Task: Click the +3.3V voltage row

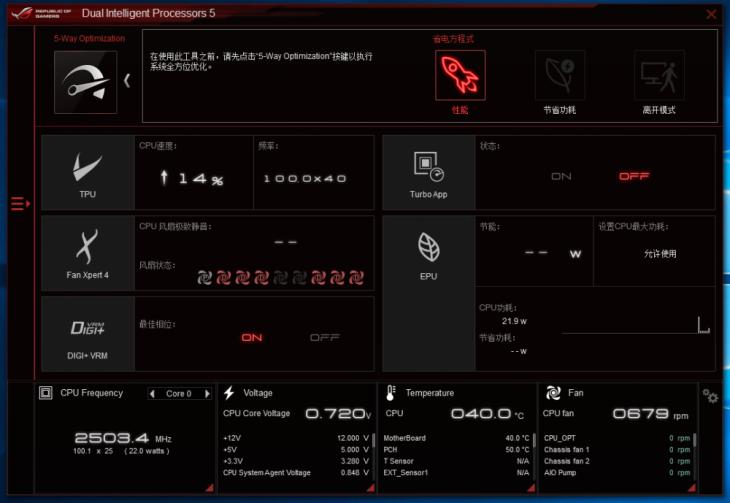Action: (296, 461)
